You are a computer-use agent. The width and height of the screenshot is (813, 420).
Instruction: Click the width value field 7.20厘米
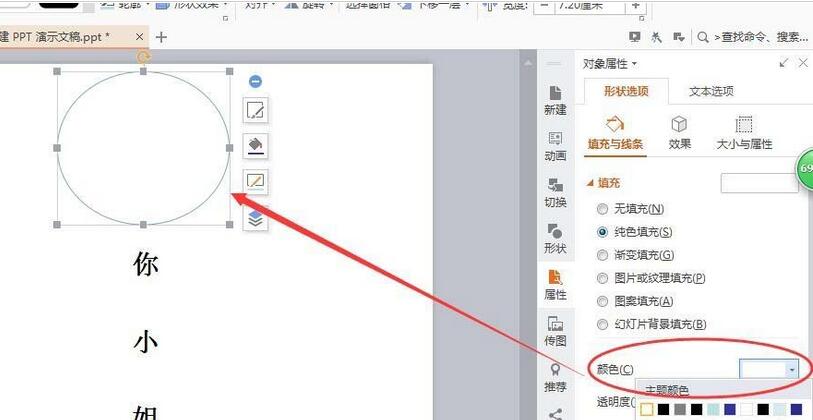point(590,6)
